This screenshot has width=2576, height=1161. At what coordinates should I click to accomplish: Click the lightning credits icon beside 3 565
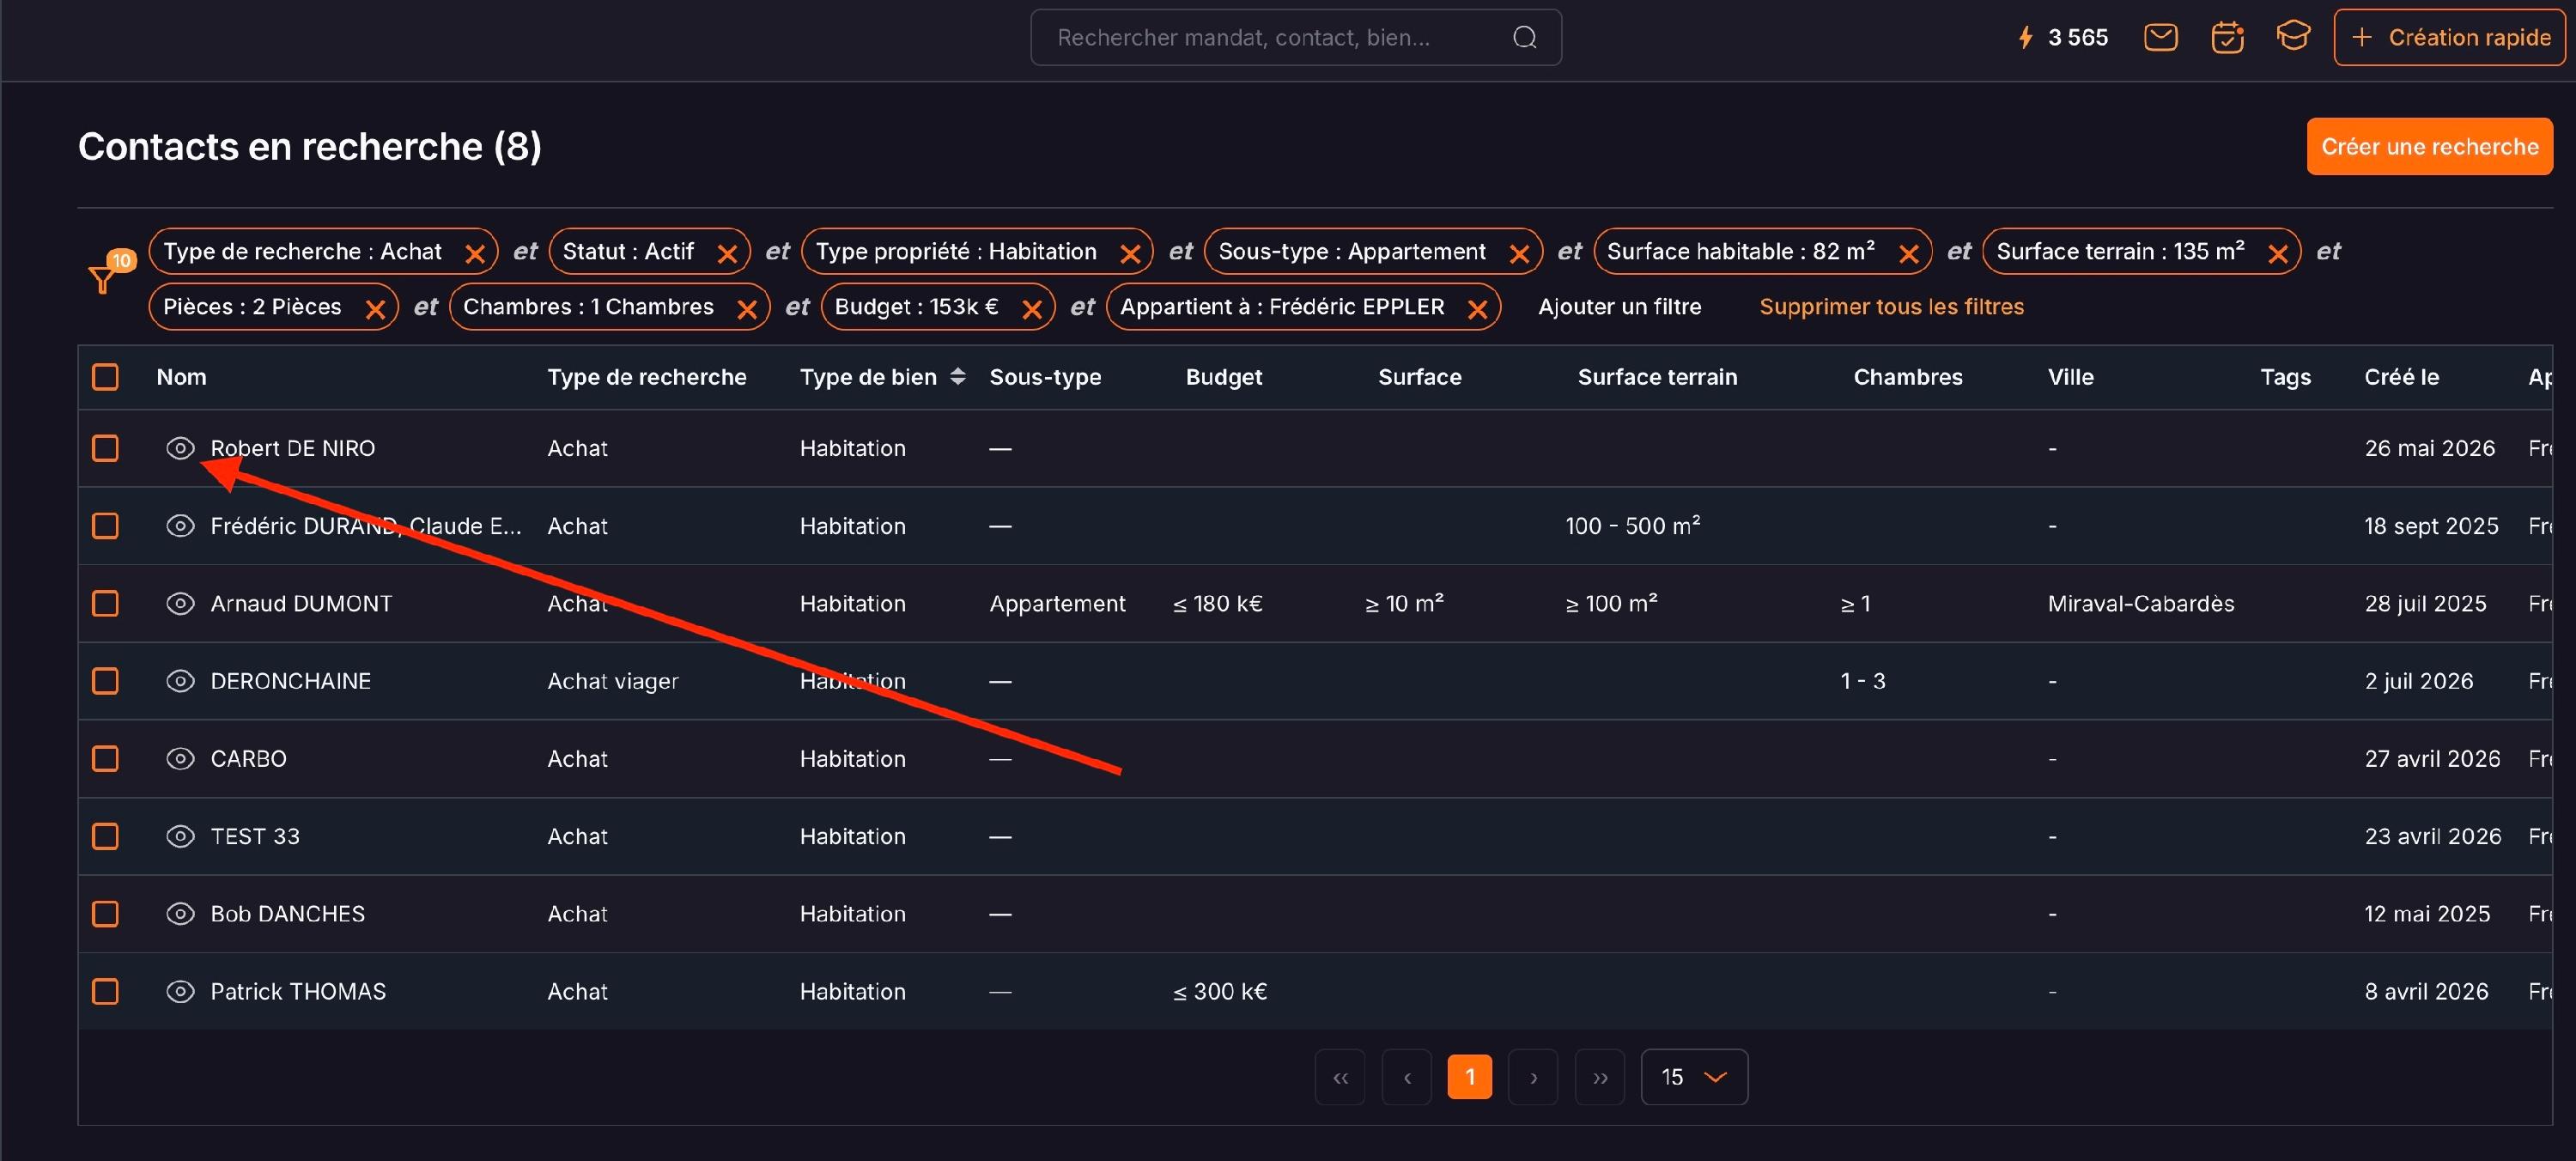2025,38
